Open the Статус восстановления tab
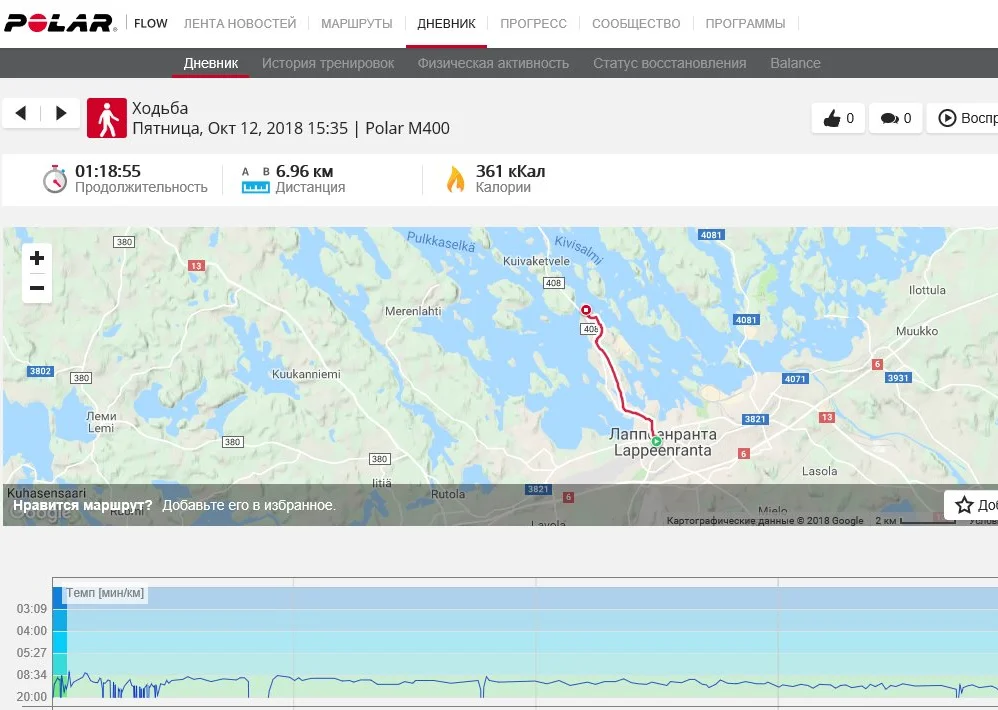The image size is (998, 710). (x=670, y=63)
